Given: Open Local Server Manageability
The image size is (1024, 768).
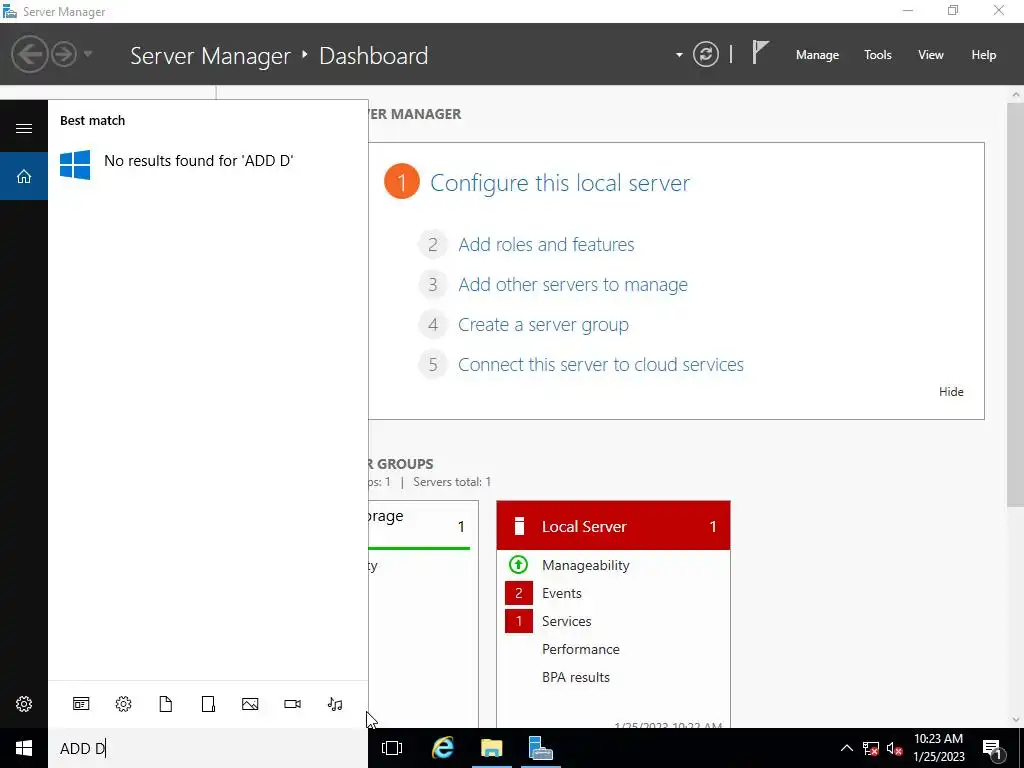Looking at the screenshot, I should pyautogui.click(x=586, y=566).
